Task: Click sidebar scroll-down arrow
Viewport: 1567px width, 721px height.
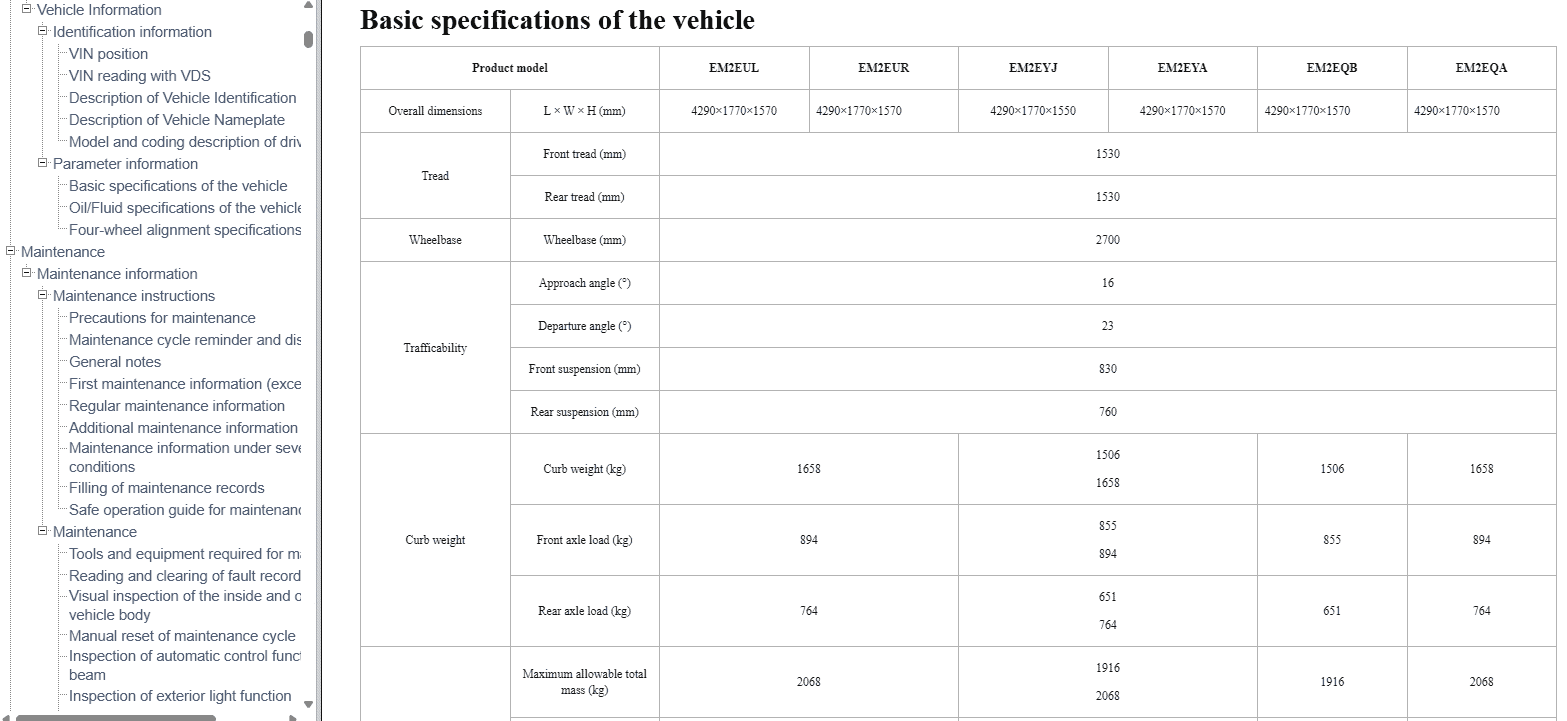Action: coord(308,704)
